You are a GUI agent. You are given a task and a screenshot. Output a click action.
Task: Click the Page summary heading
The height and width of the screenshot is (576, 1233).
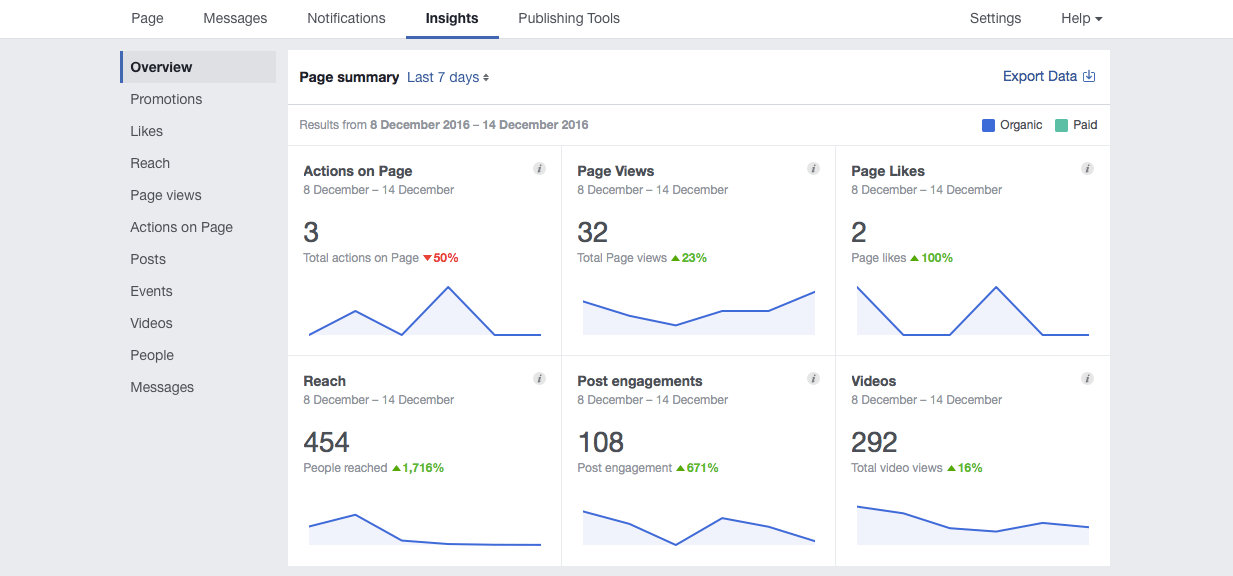pyautogui.click(x=349, y=77)
